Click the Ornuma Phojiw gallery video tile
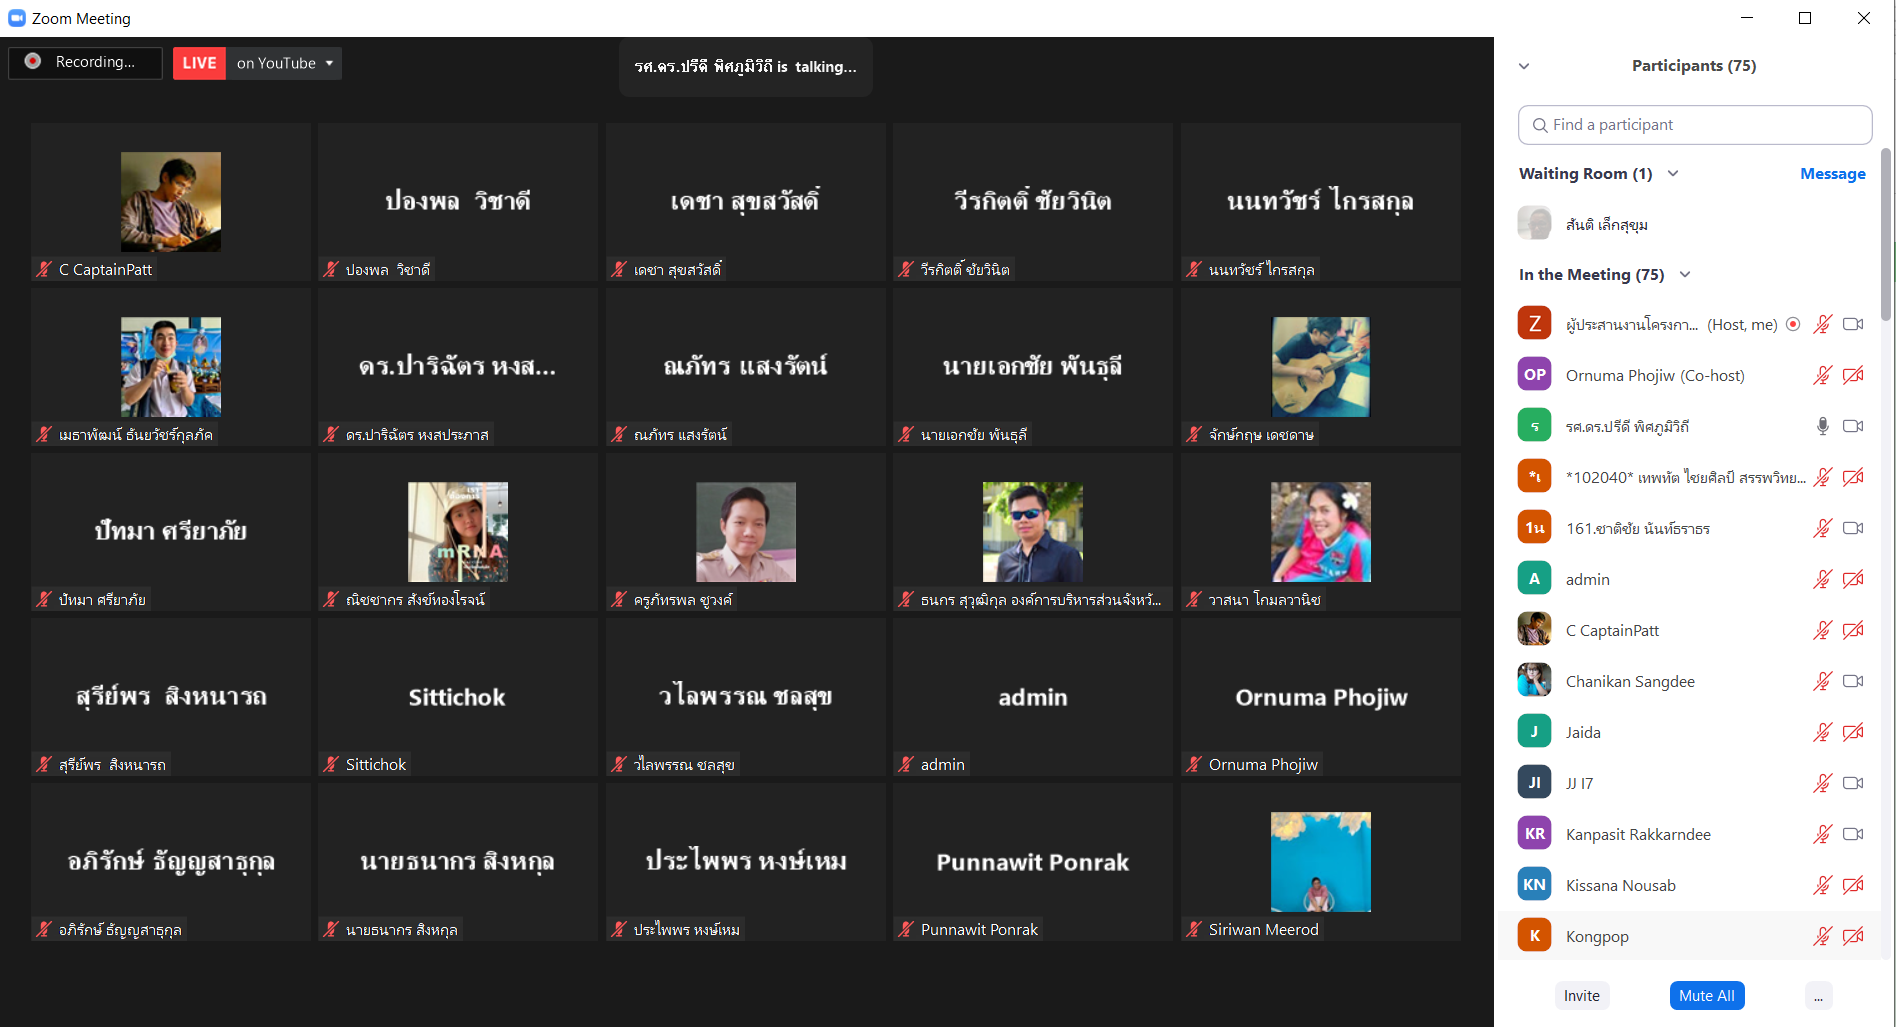Image resolution: width=1896 pixels, height=1027 pixels. coord(1320,697)
